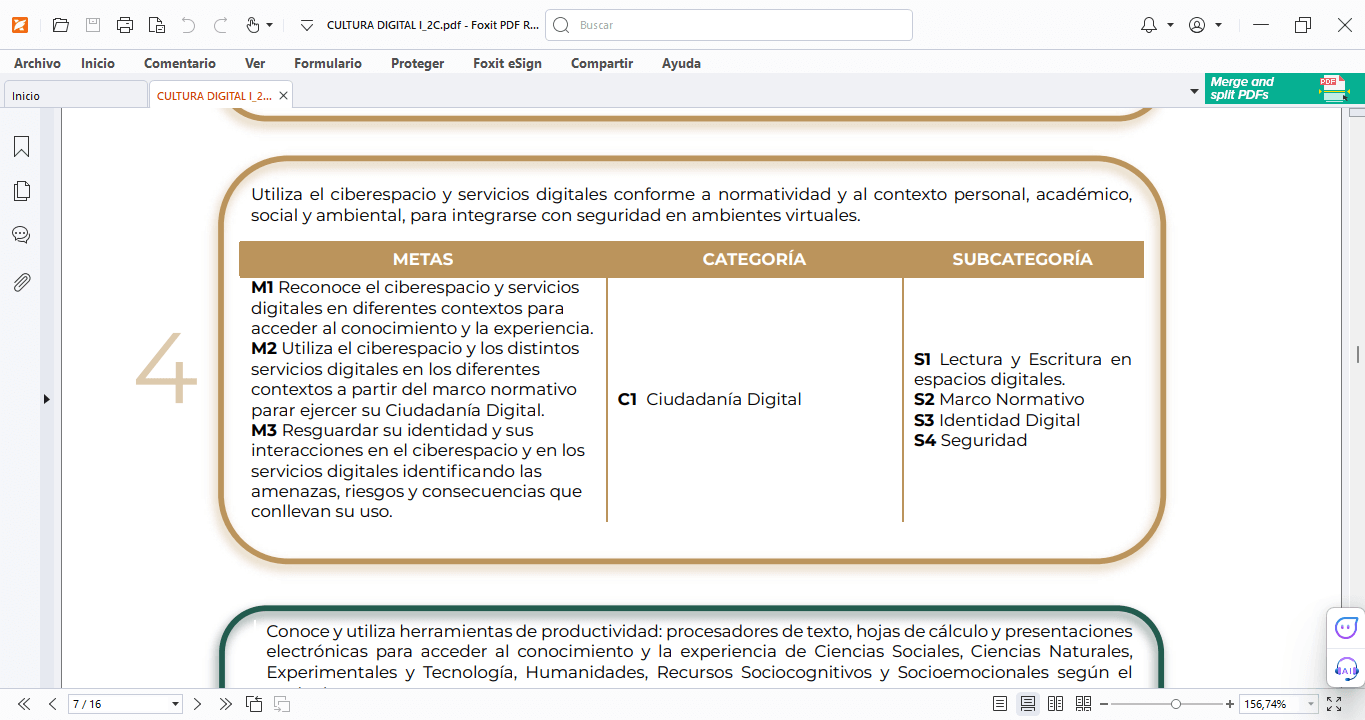
Task: Click the create PDF from file icon
Action: [156, 25]
